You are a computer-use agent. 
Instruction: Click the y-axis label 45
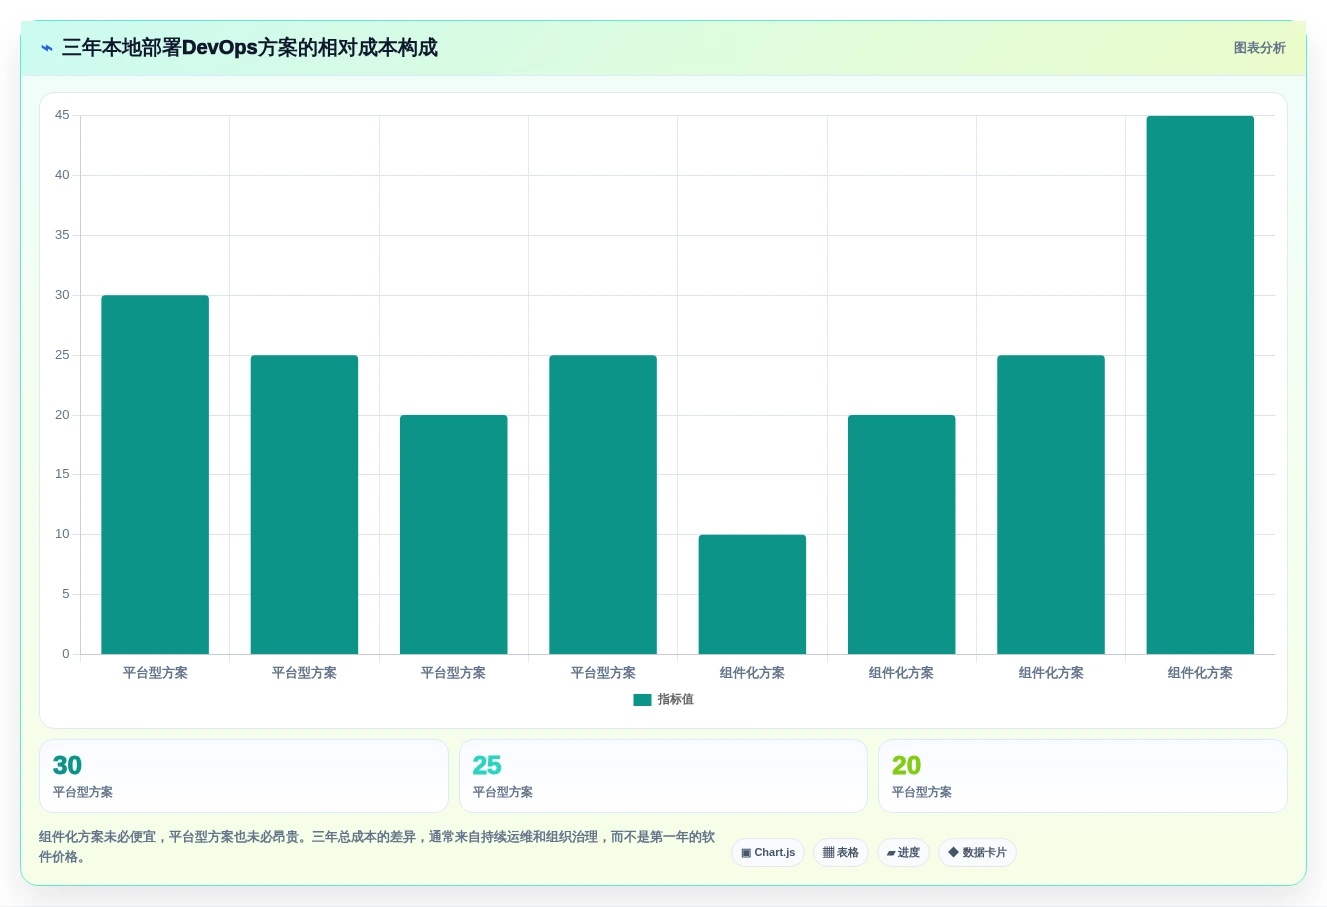pos(62,115)
